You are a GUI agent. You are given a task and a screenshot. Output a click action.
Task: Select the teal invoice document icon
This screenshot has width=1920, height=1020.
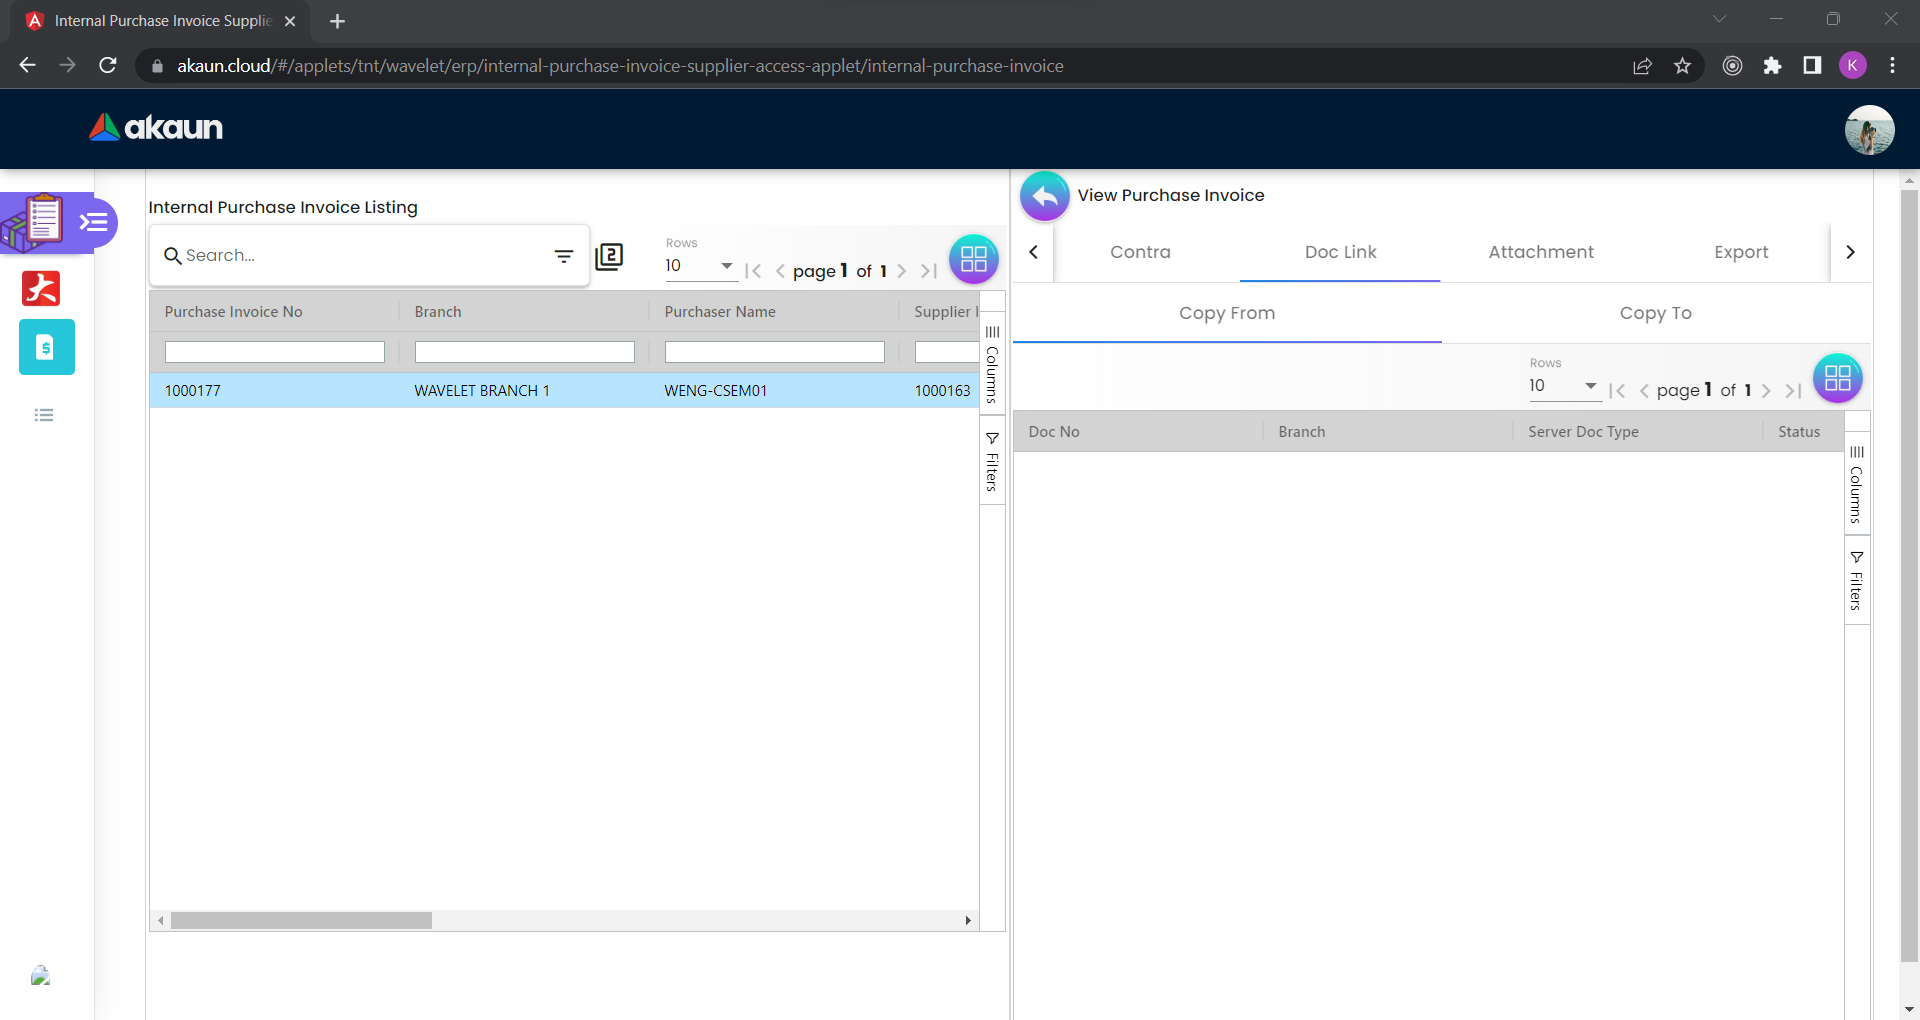point(46,347)
